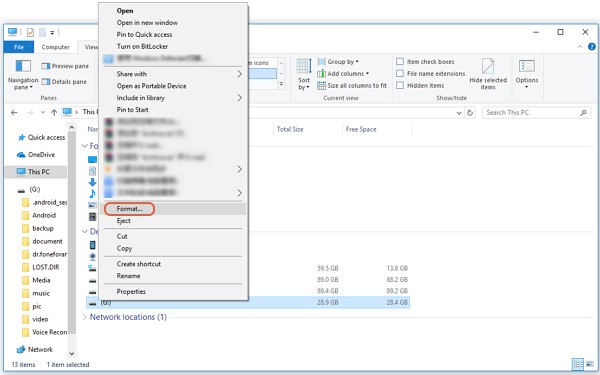600x375 pixels.
Task: Open Help with the question mark
Action: 592,47
